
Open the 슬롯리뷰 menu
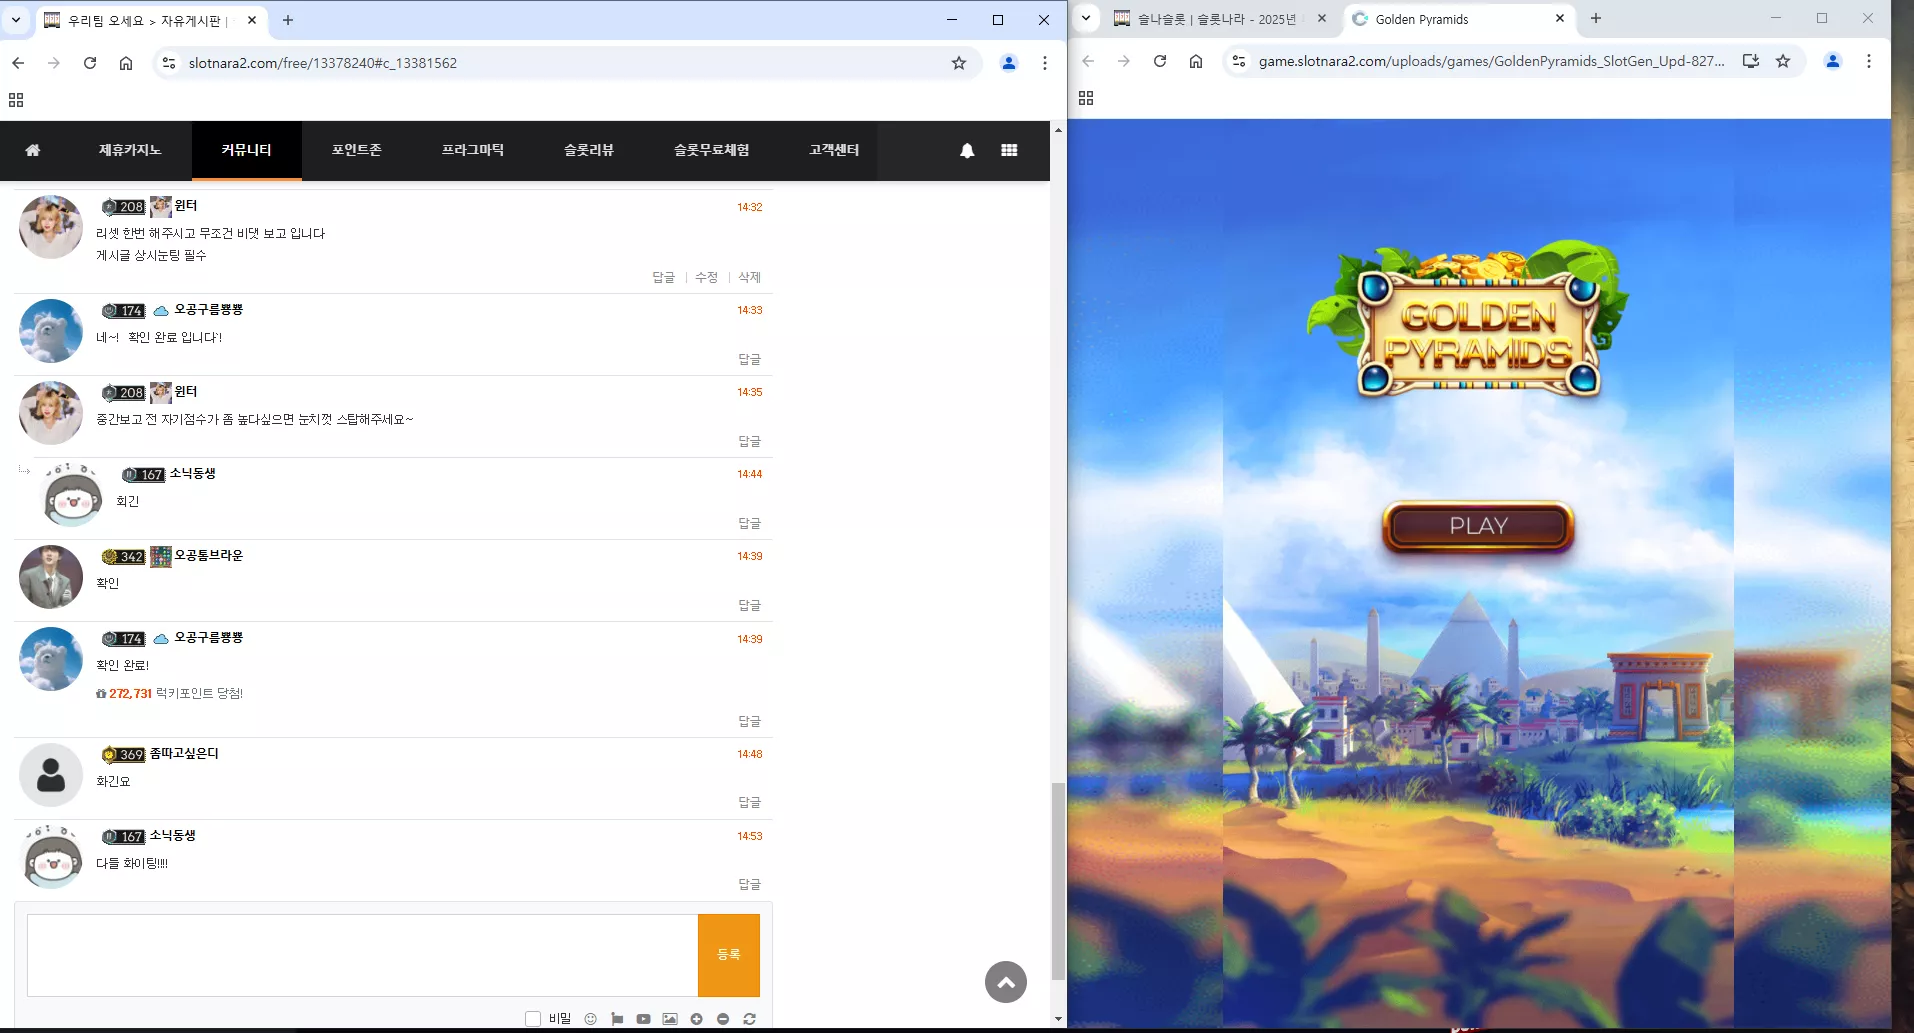pyautogui.click(x=589, y=150)
